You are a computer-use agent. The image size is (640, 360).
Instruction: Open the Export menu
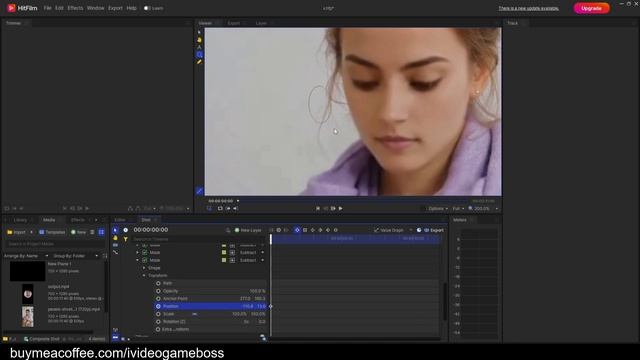click(115, 8)
